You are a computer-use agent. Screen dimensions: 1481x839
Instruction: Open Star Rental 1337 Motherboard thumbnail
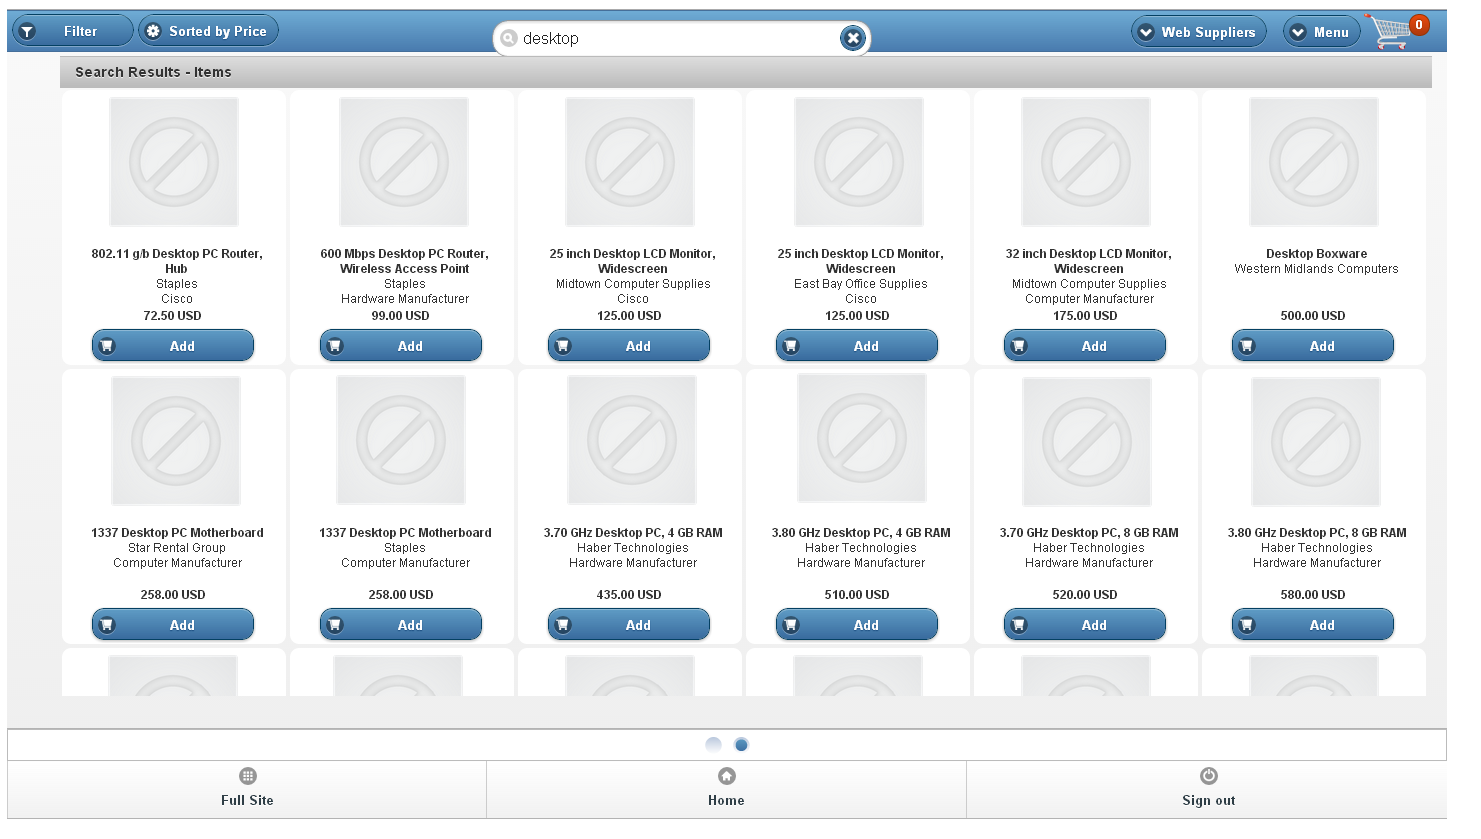pyautogui.click(x=176, y=441)
